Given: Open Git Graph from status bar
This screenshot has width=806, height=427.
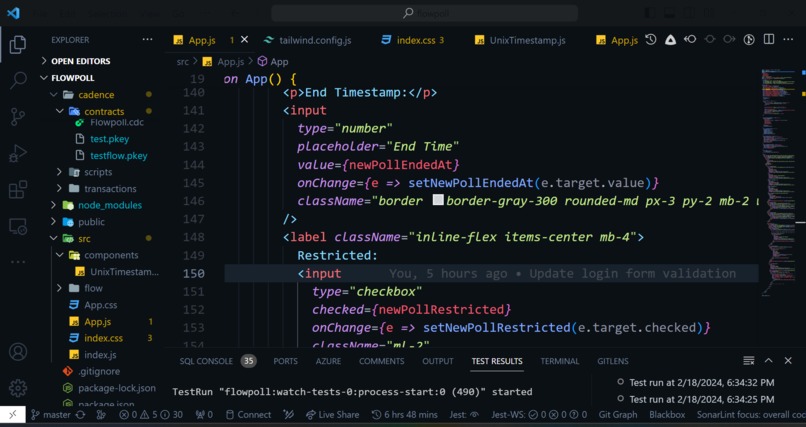Looking at the screenshot, I should click(x=618, y=415).
